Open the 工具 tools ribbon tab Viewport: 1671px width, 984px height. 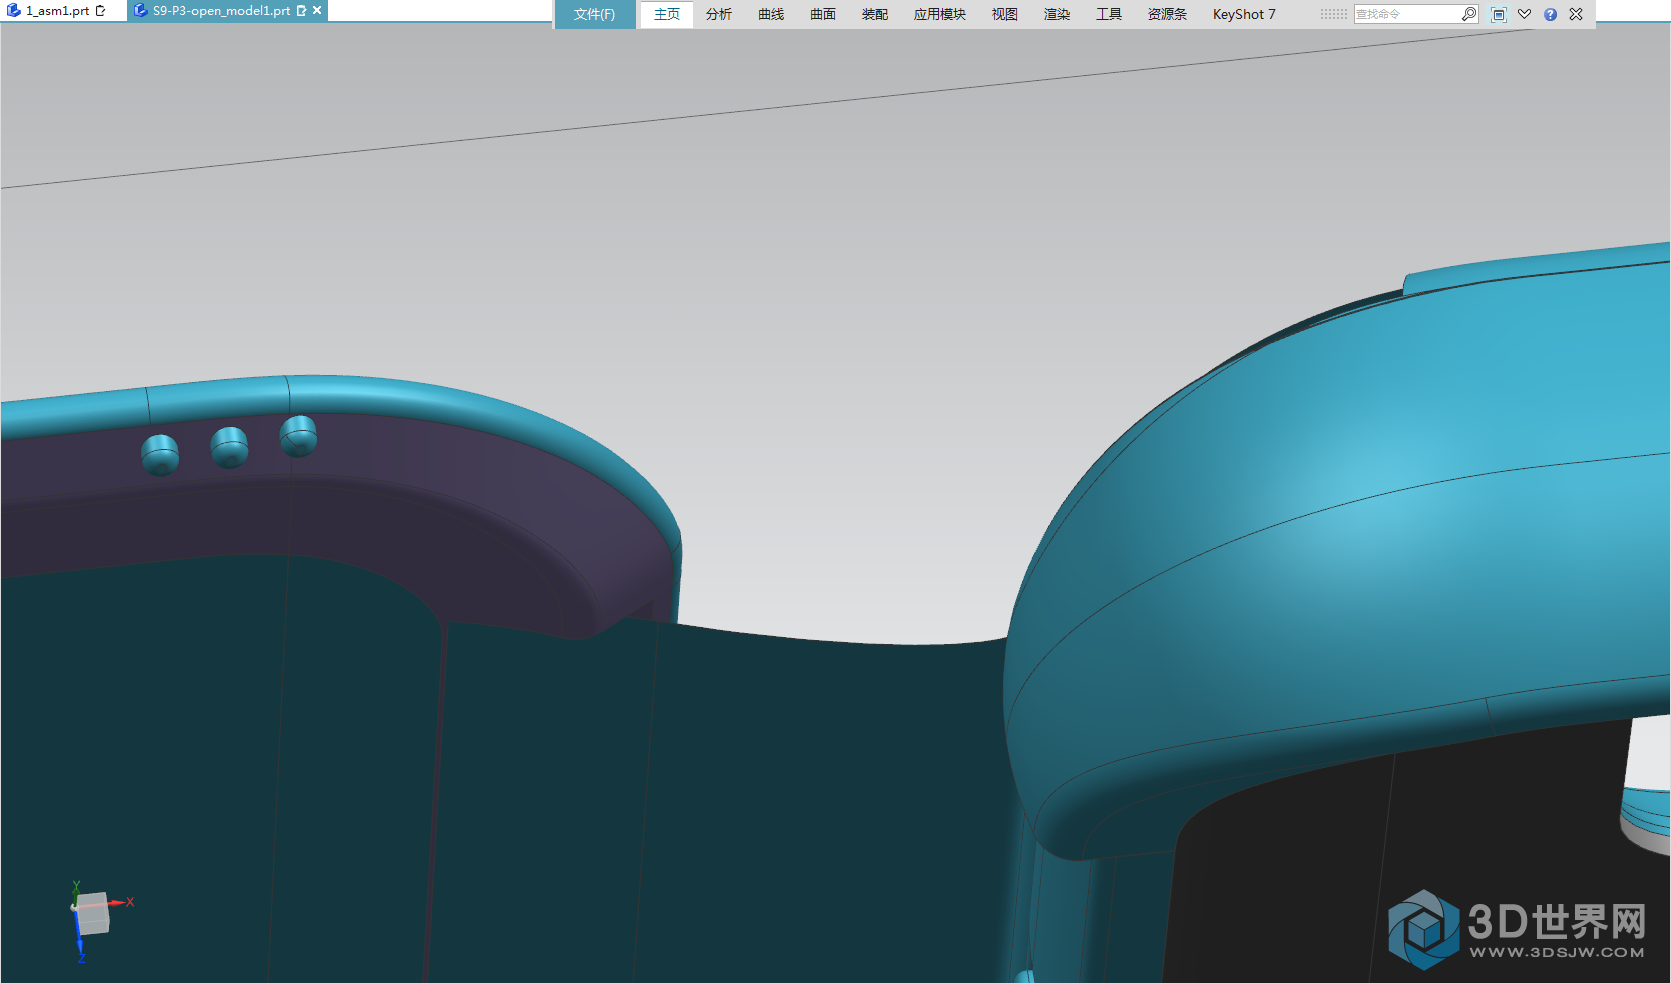tap(1109, 14)
